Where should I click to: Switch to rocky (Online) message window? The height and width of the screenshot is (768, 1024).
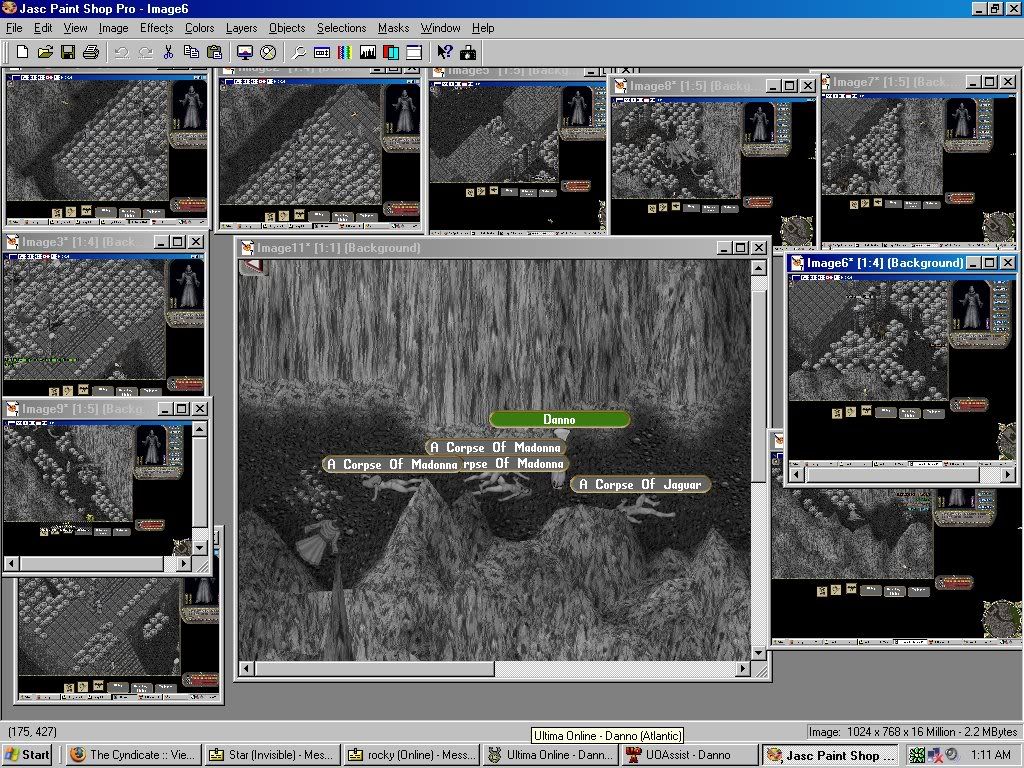coord(411,755)
